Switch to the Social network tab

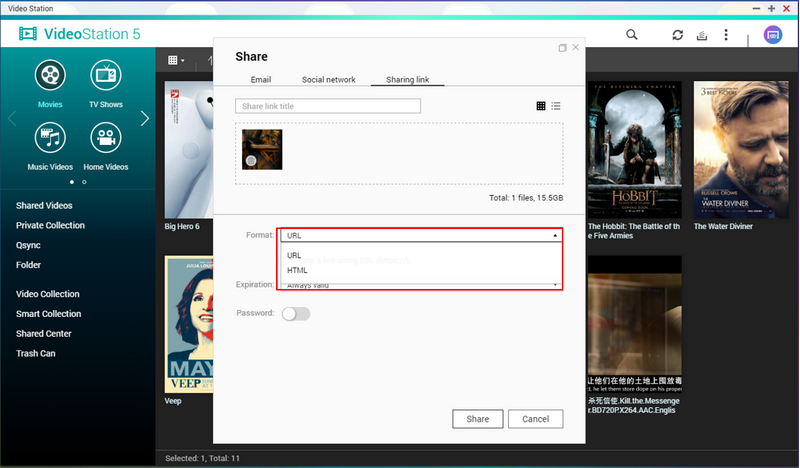[329, 80]
